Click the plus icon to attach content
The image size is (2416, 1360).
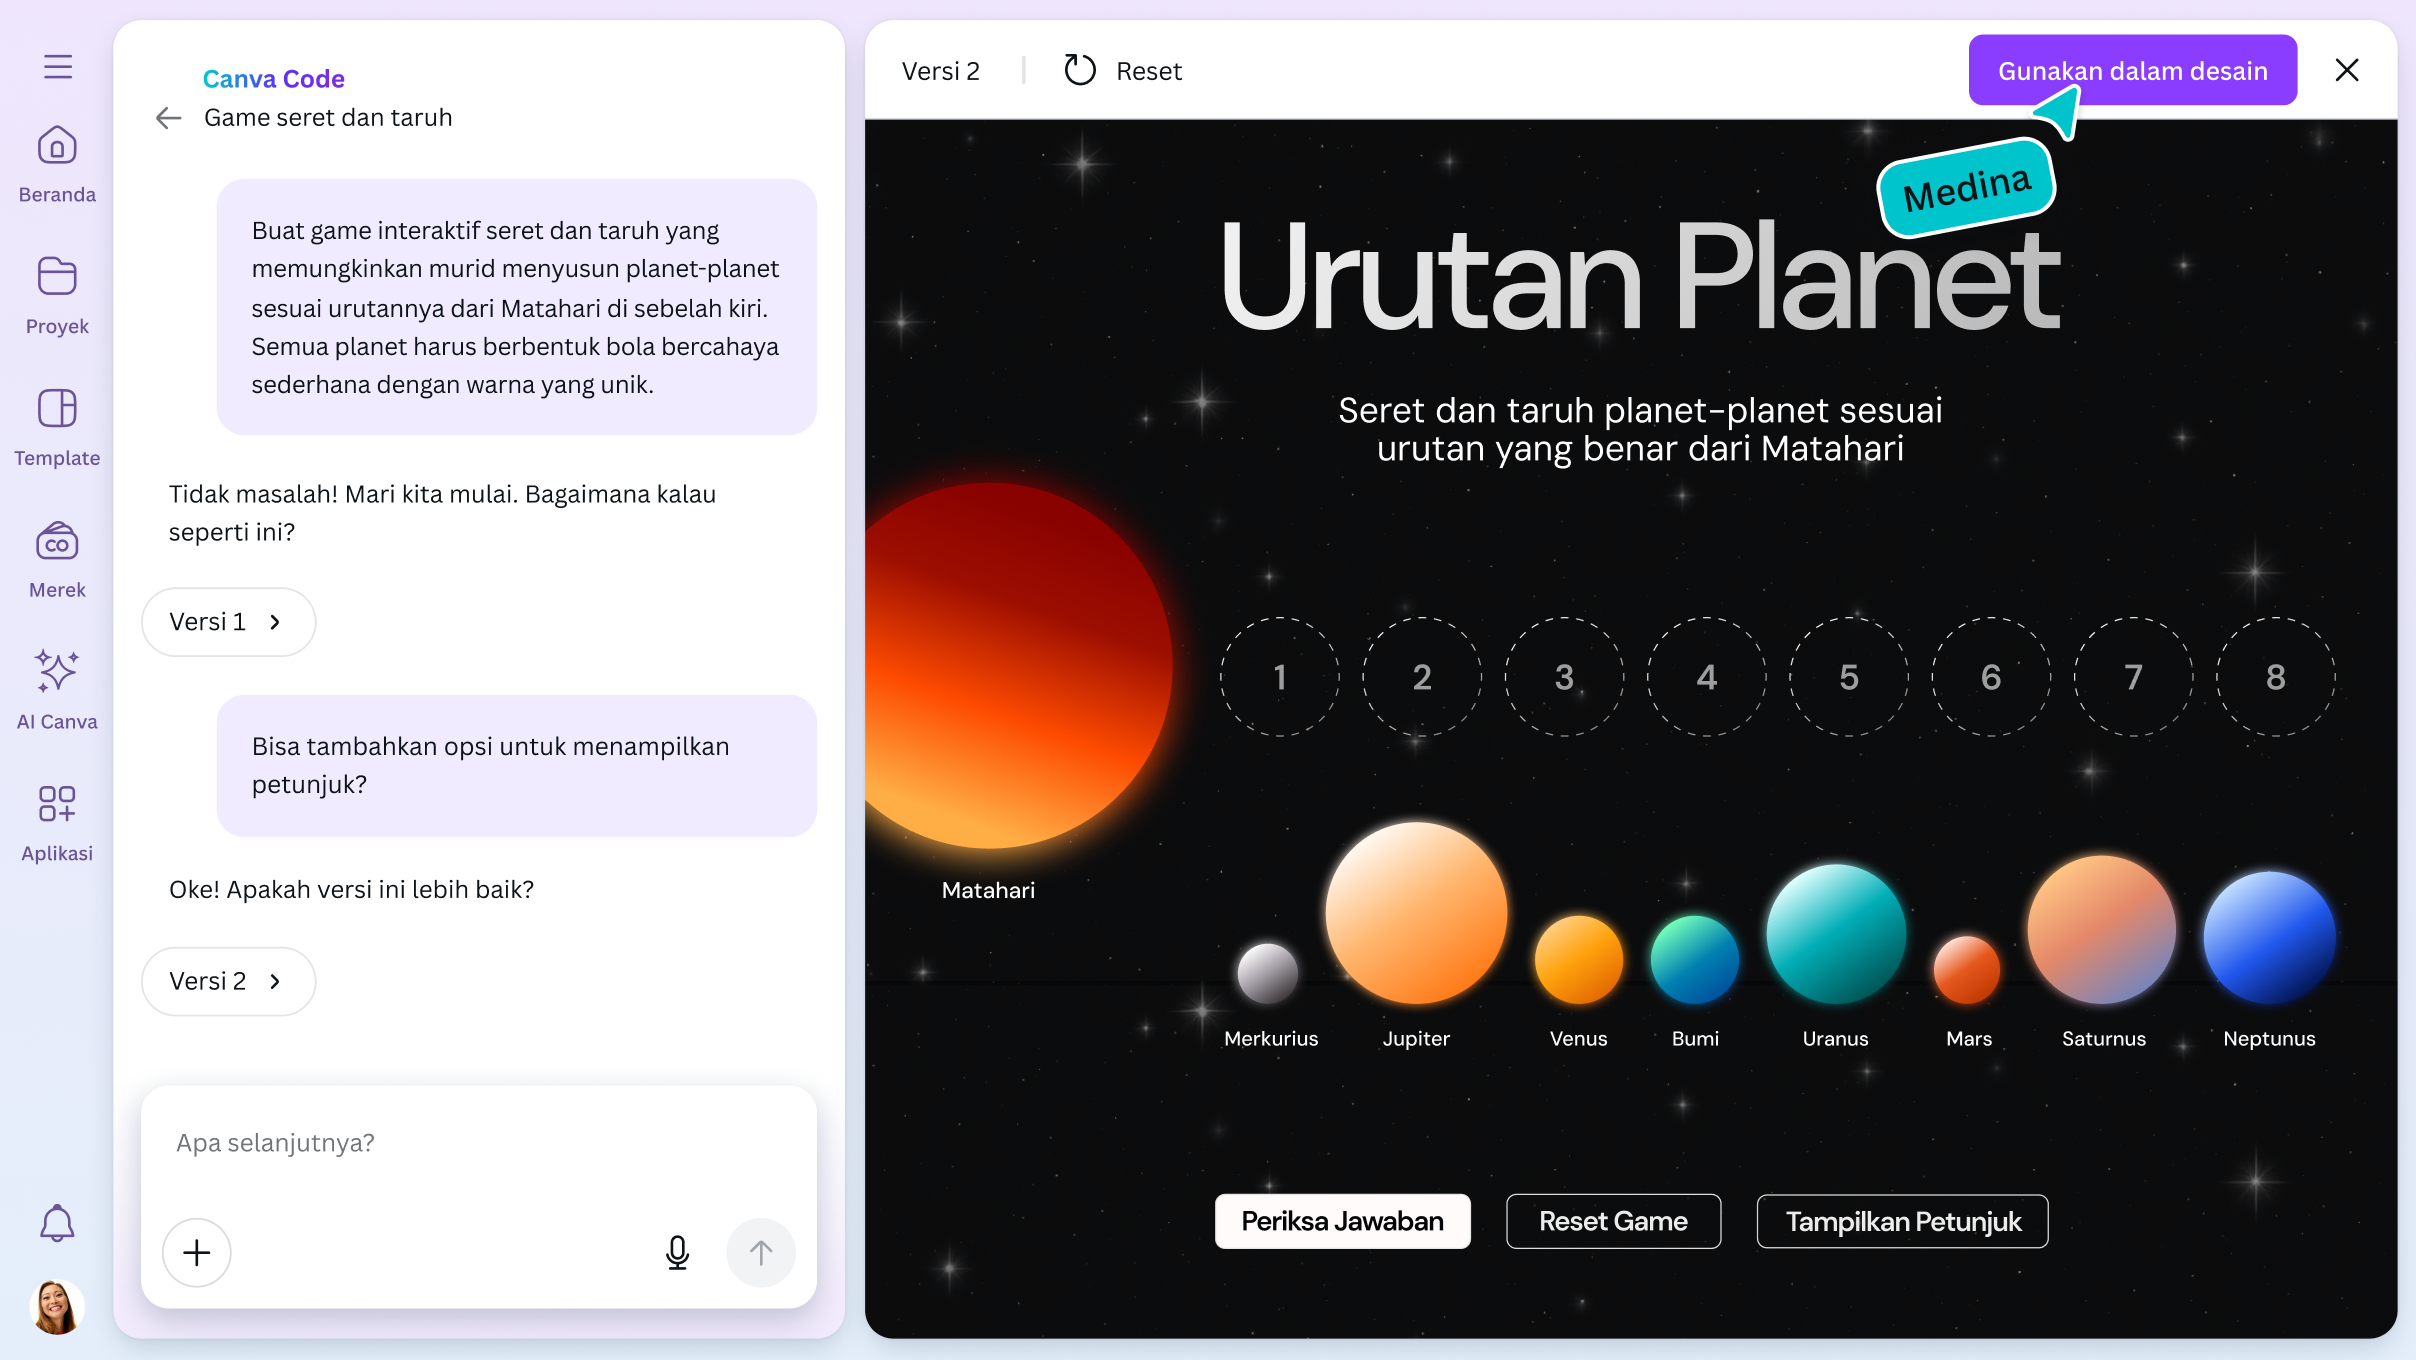point(196,1252)
